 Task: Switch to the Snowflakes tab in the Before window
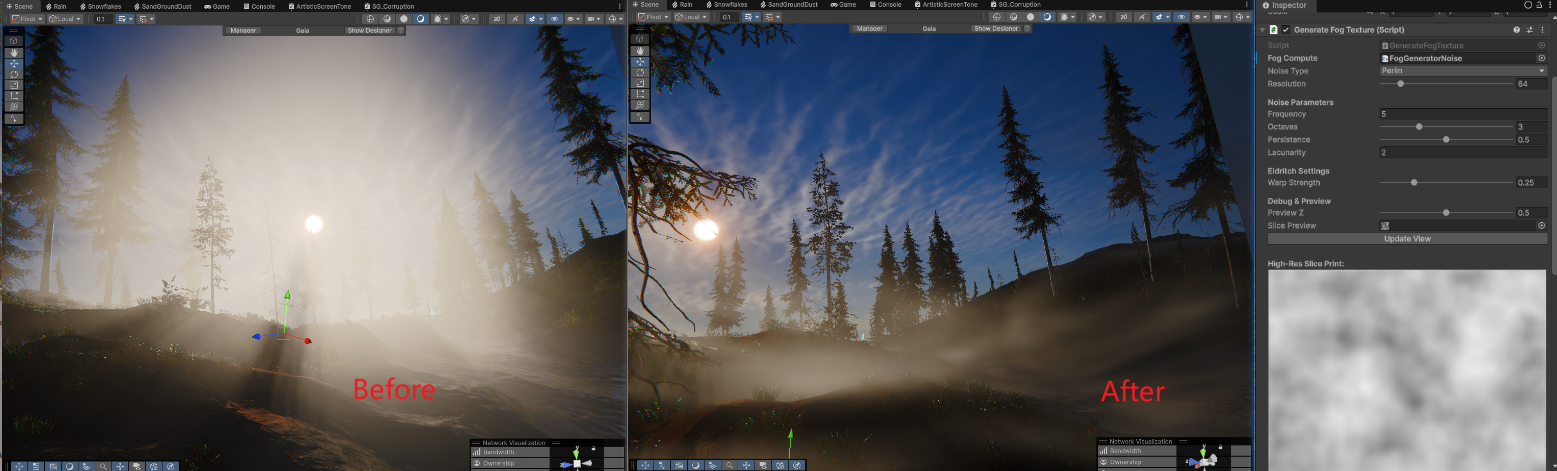pyautogui.click(x=100, y=6)
